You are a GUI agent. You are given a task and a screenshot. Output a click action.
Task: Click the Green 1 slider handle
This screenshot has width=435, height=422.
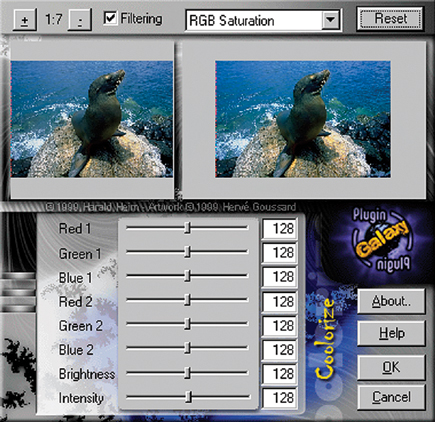click(188, 252)
